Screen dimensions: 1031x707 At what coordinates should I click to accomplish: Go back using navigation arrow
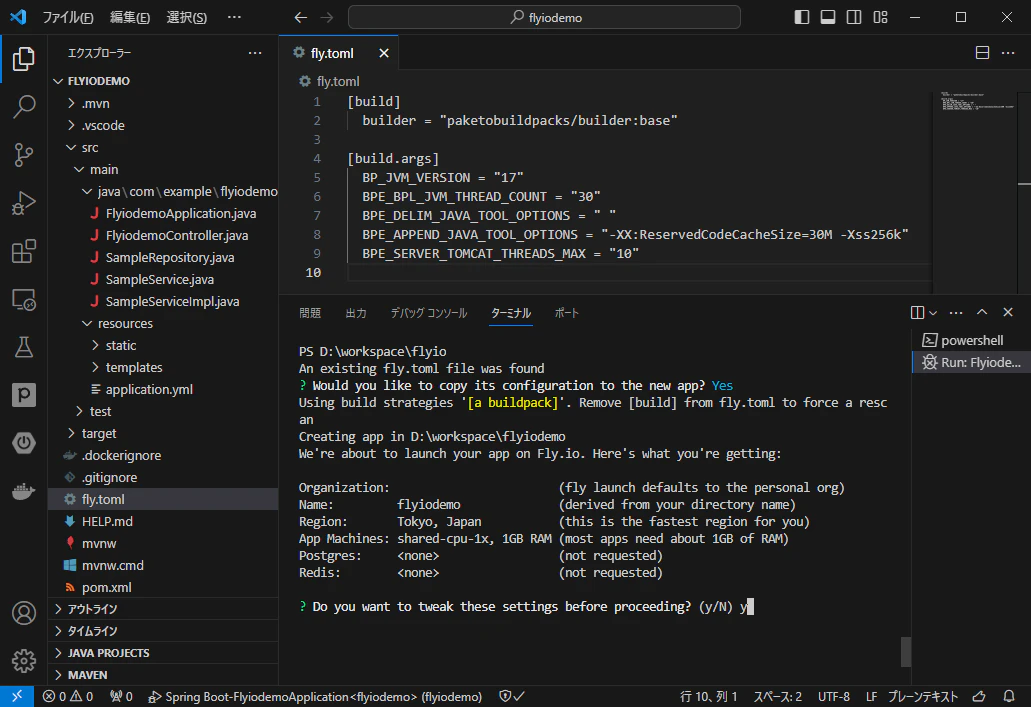pyautogui.click(x=300, y=17)
